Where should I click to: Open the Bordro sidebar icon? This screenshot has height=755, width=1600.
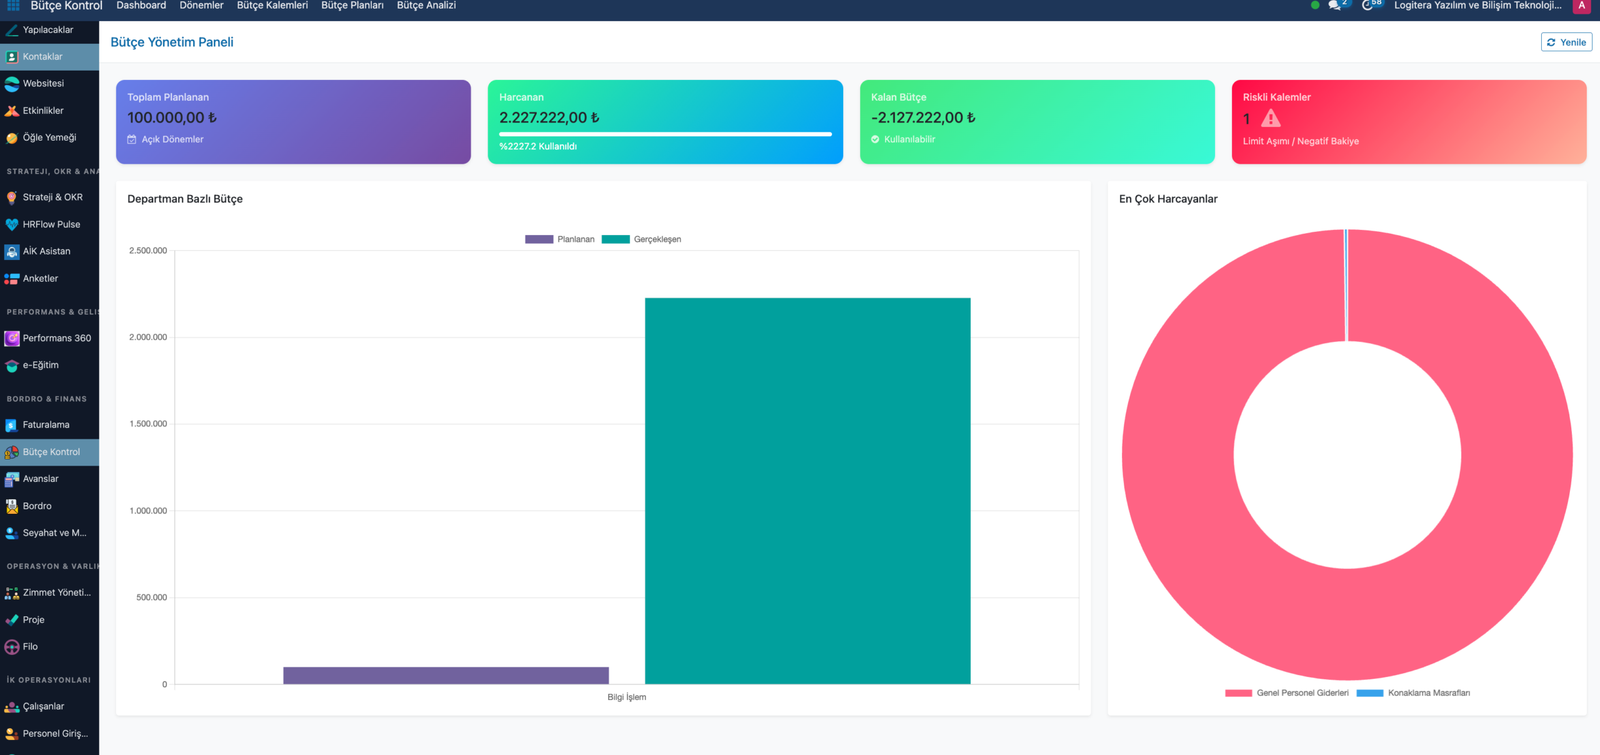pos(12,506)
